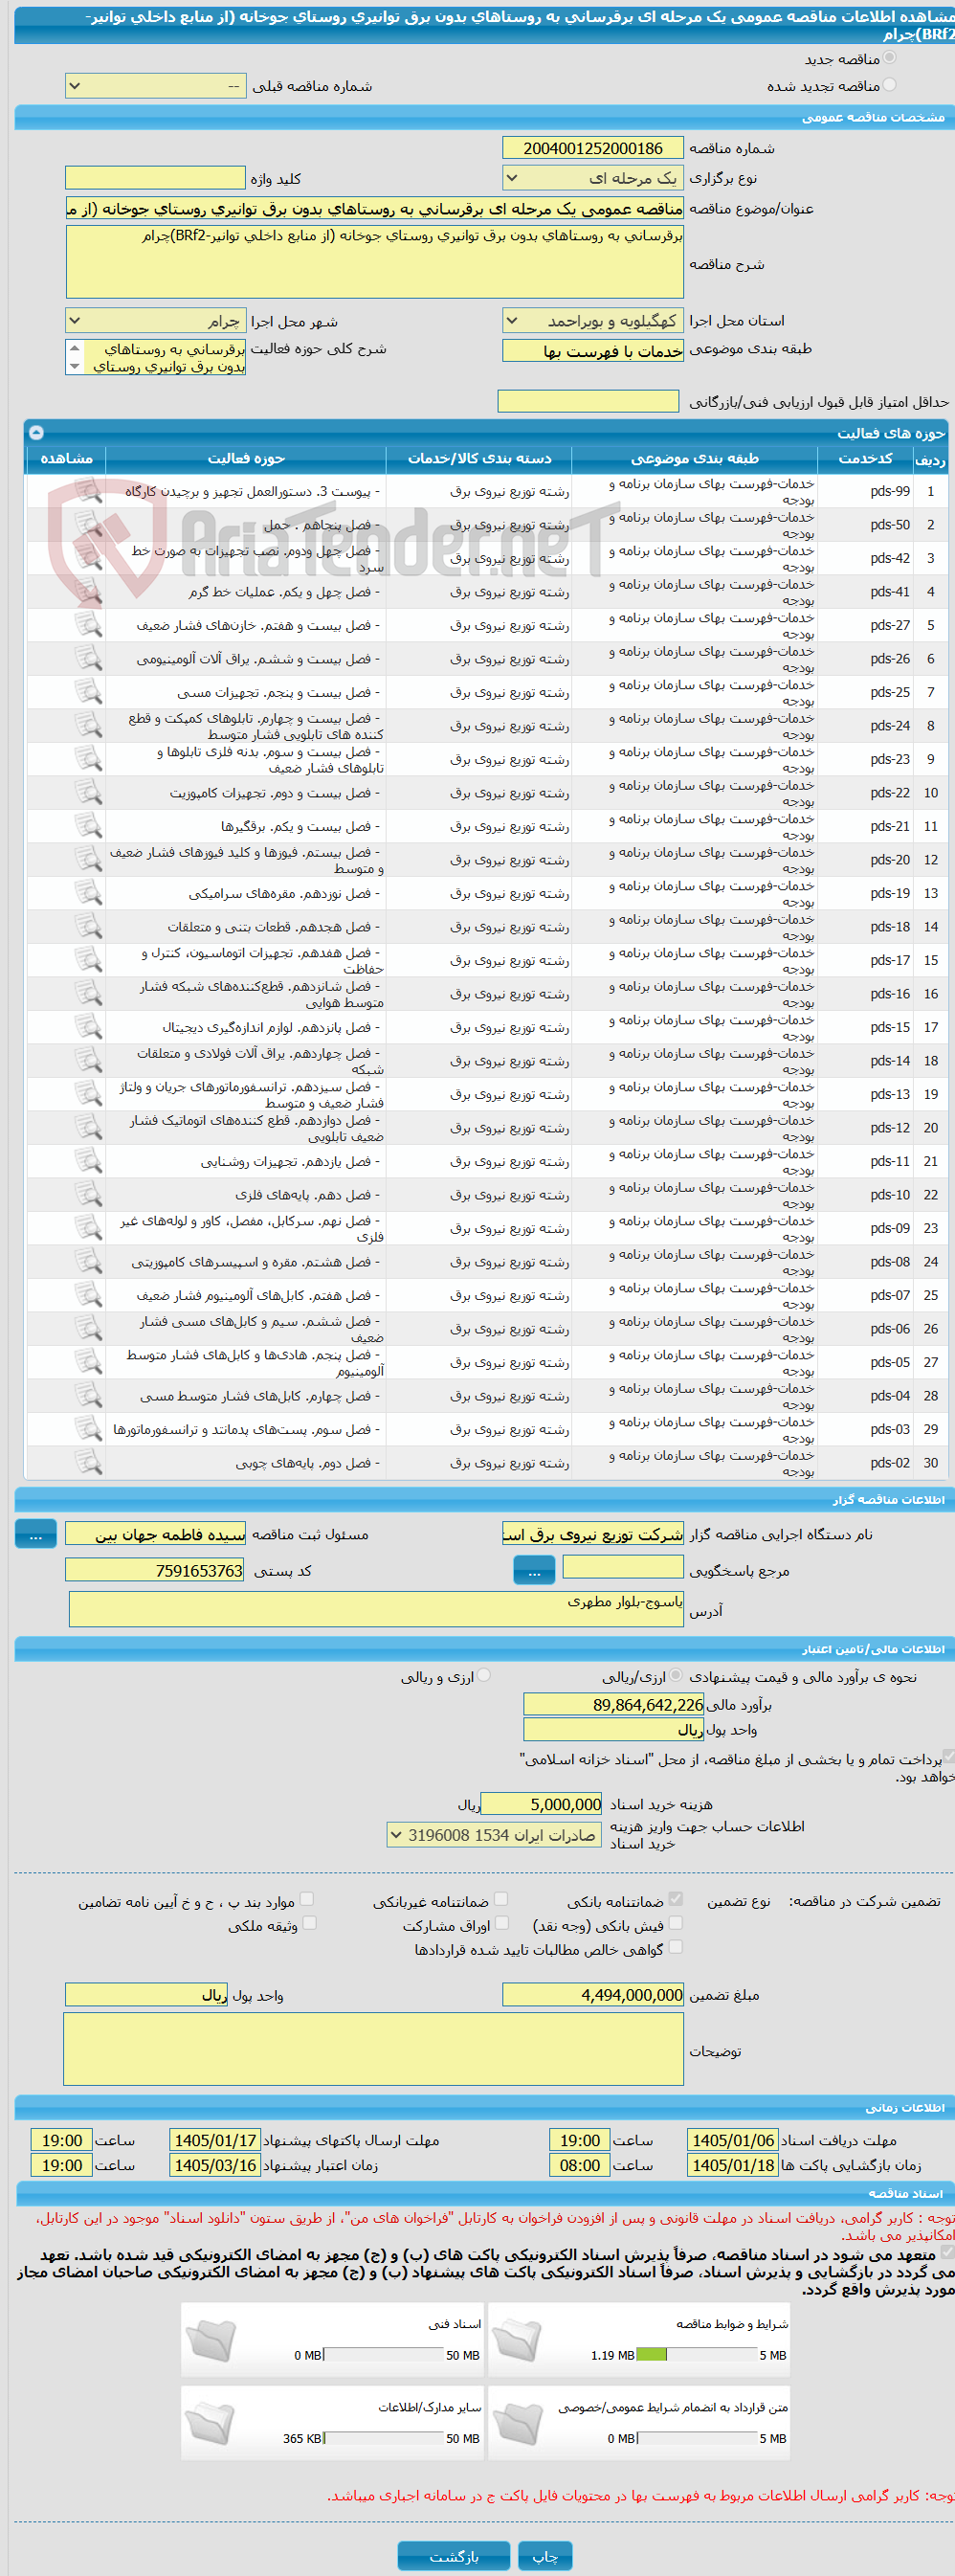
Task: Select ارزی/ریالی estimate radio option
Action: (x=676, y=1675)
